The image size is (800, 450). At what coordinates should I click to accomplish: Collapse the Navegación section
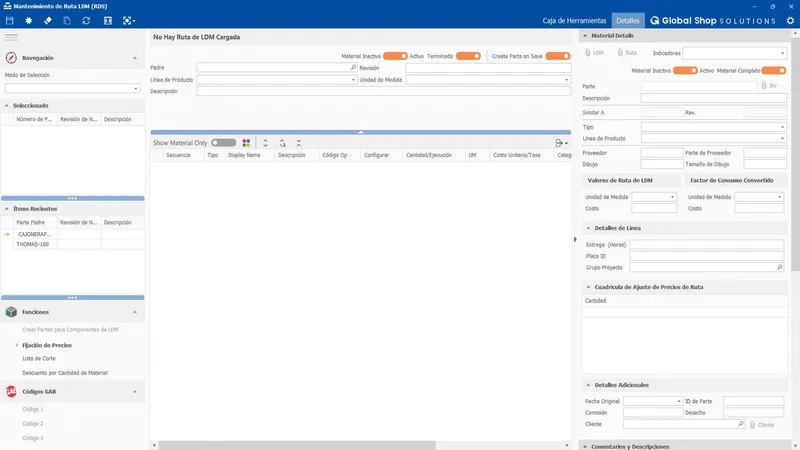(135, 58)
